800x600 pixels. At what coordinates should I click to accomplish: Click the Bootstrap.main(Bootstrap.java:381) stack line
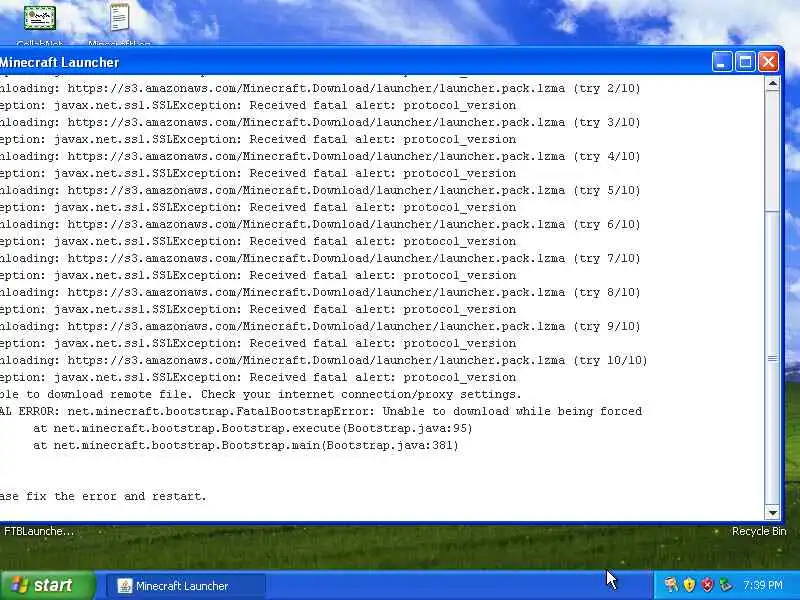246,445
